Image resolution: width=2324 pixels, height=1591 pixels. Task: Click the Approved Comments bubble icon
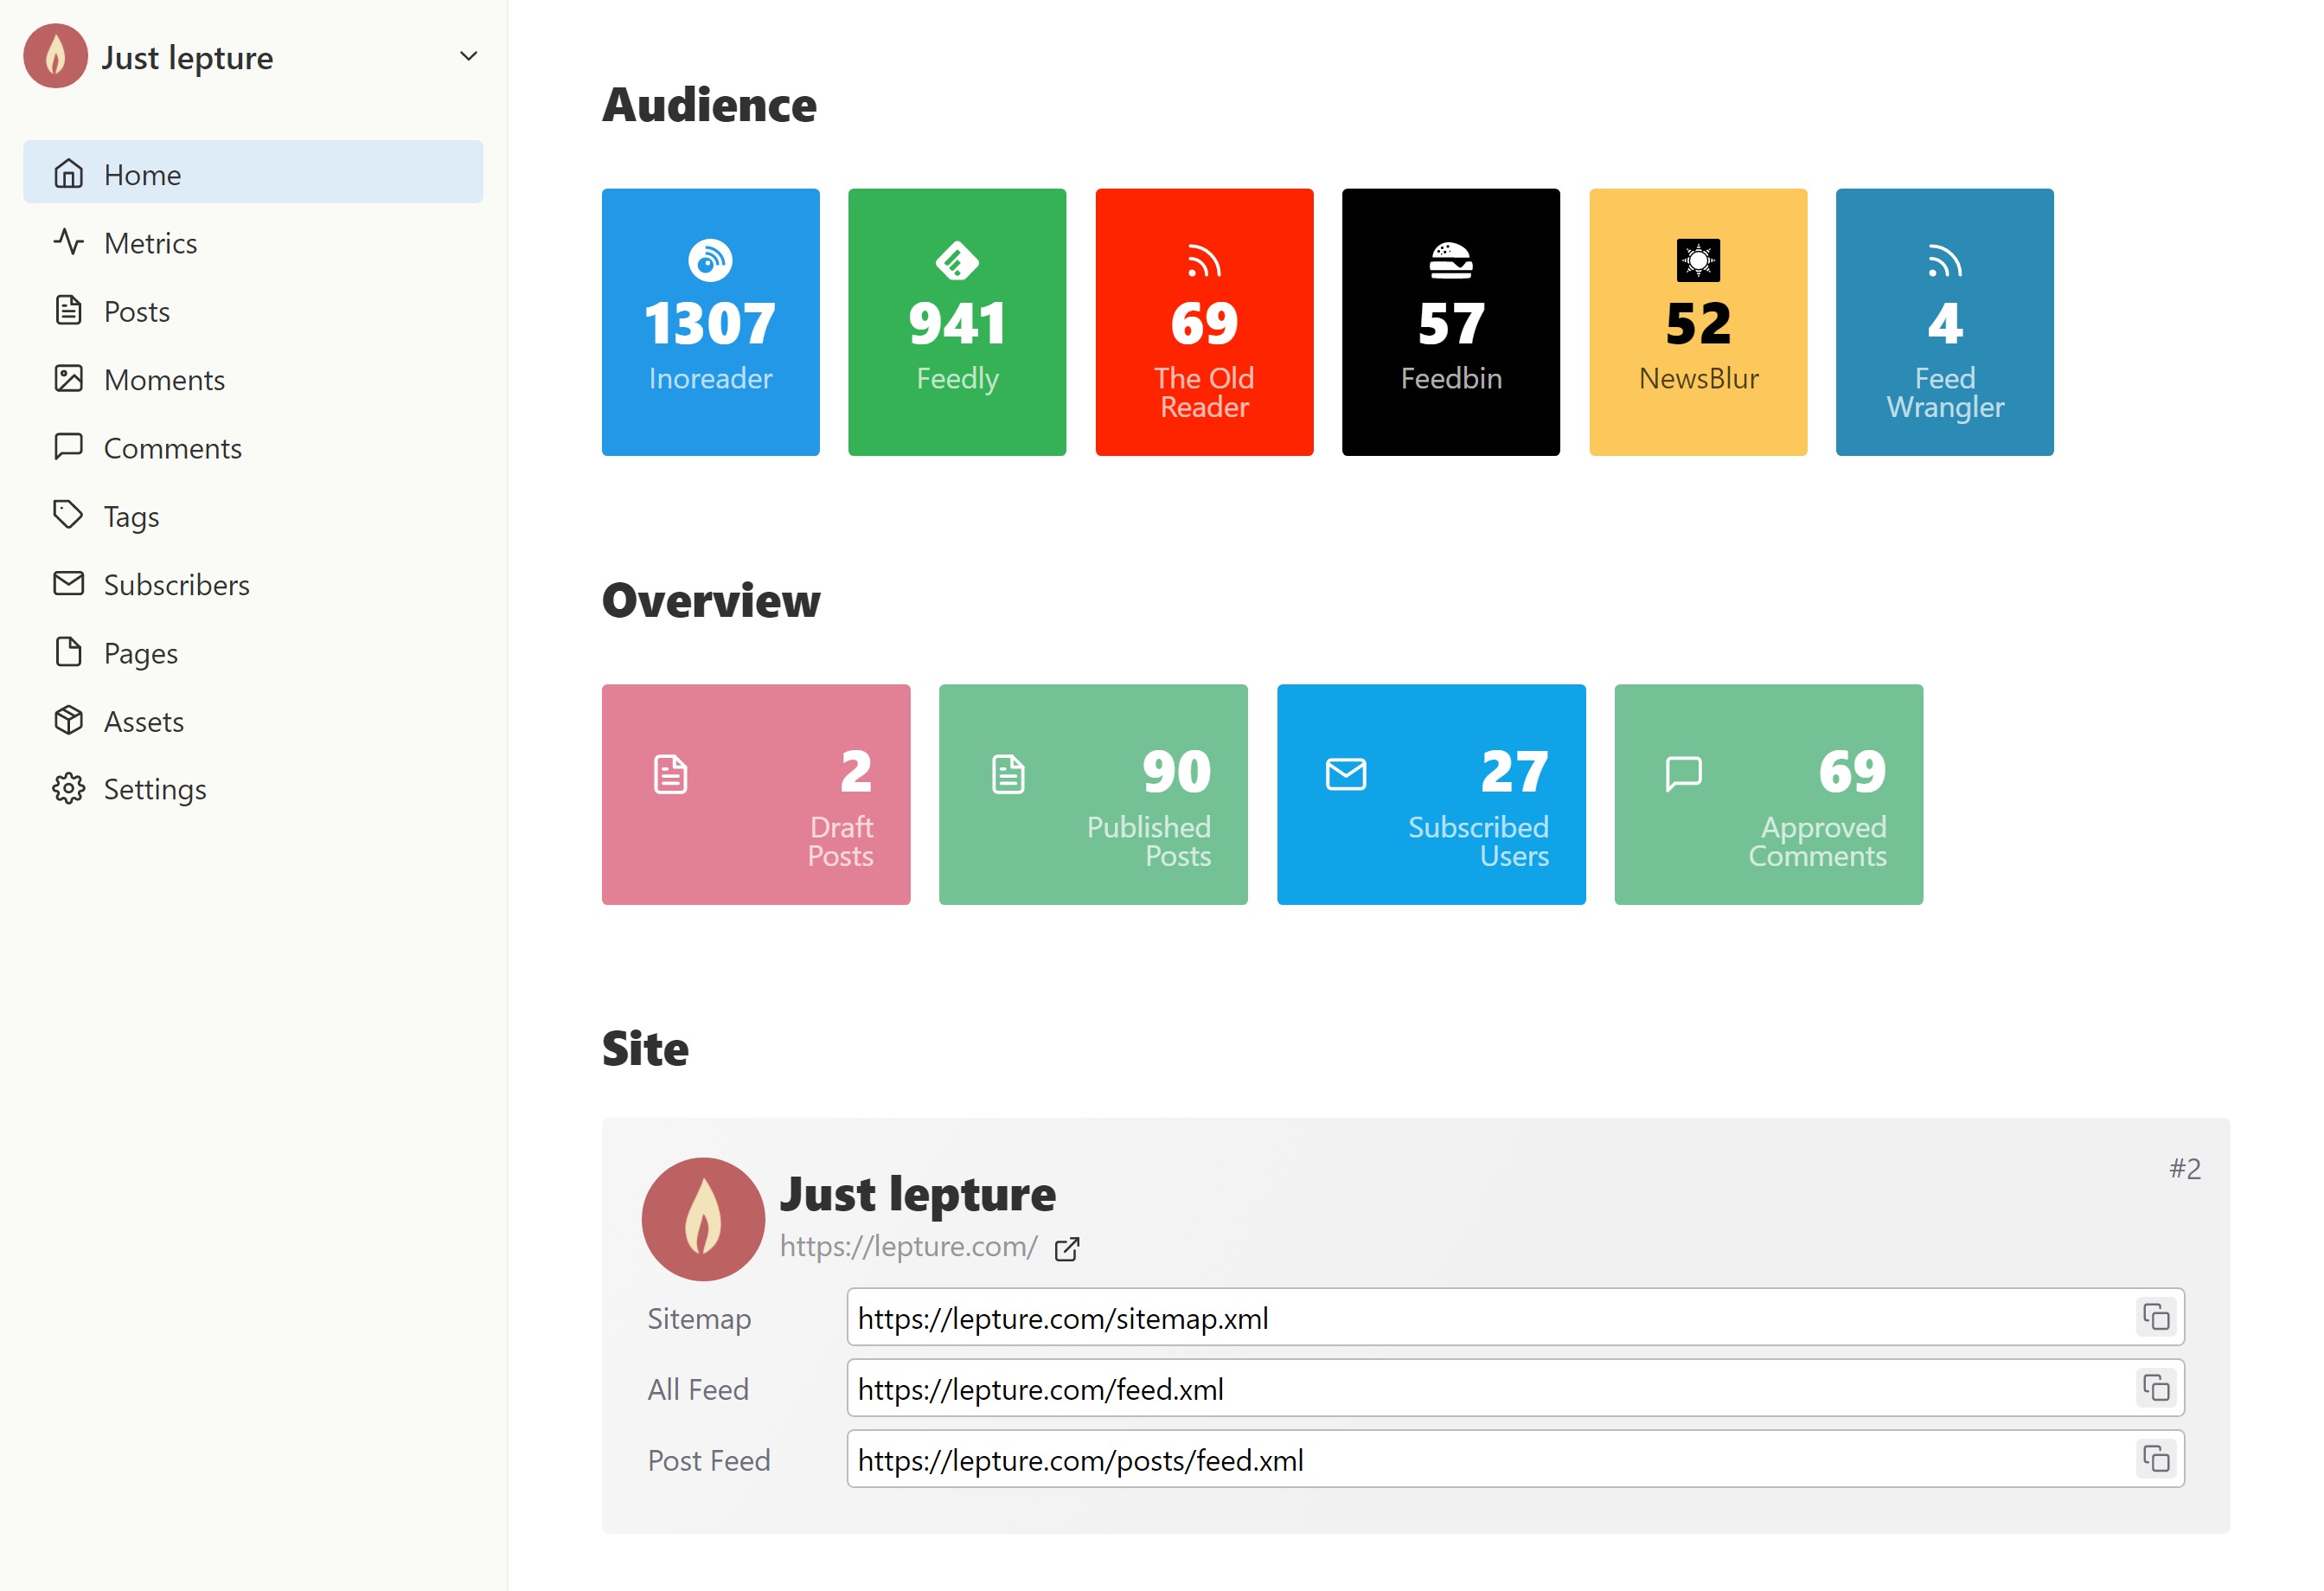1683,774
